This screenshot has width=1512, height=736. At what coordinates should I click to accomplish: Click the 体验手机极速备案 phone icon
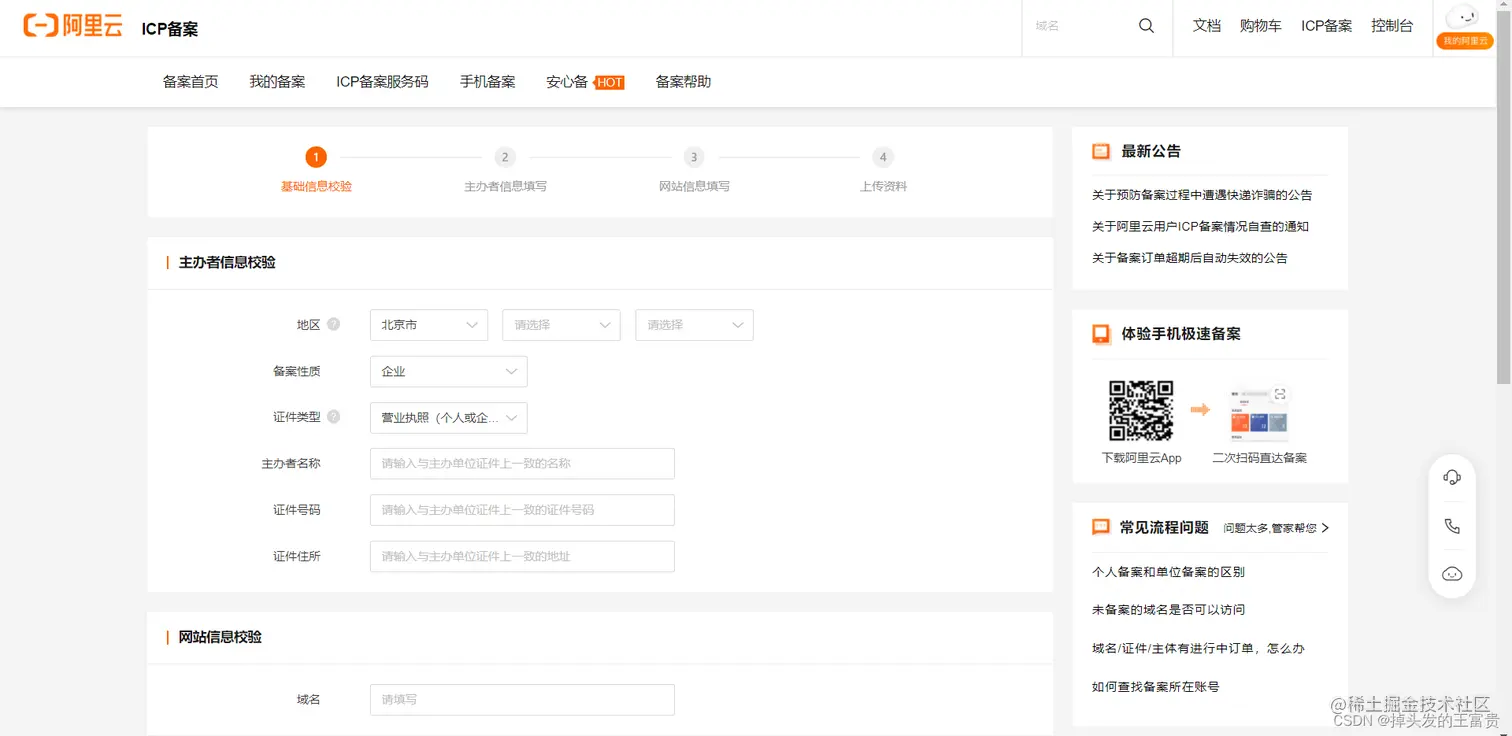1101,334
